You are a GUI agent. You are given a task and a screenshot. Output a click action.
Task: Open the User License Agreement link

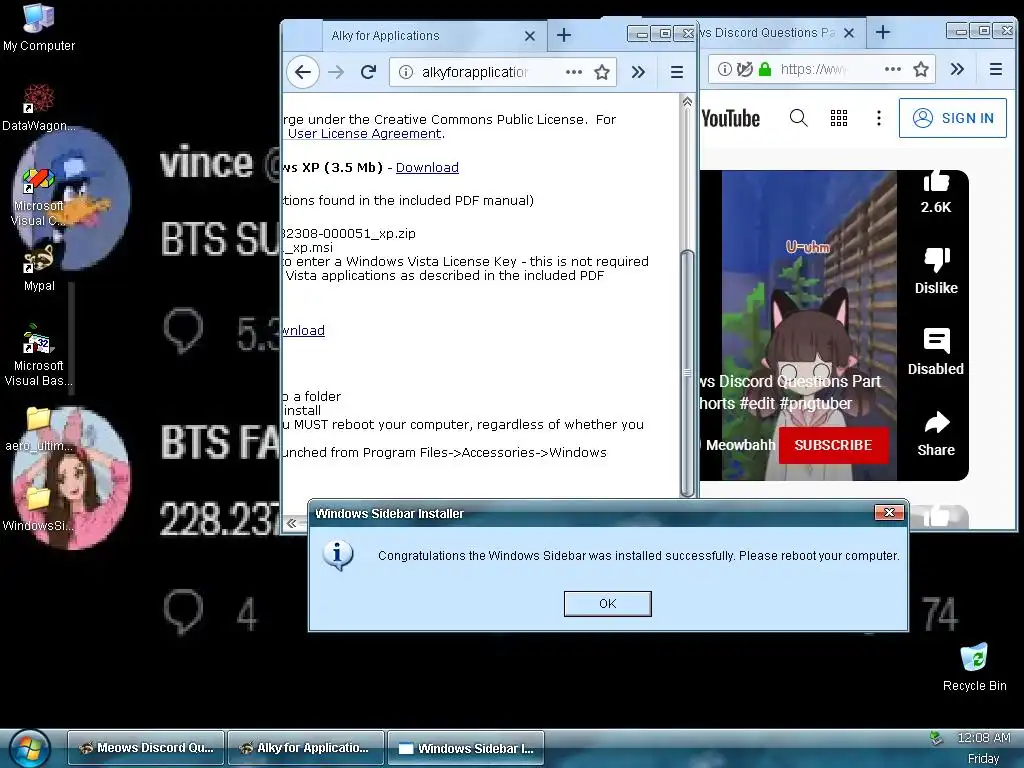(365, 133)
